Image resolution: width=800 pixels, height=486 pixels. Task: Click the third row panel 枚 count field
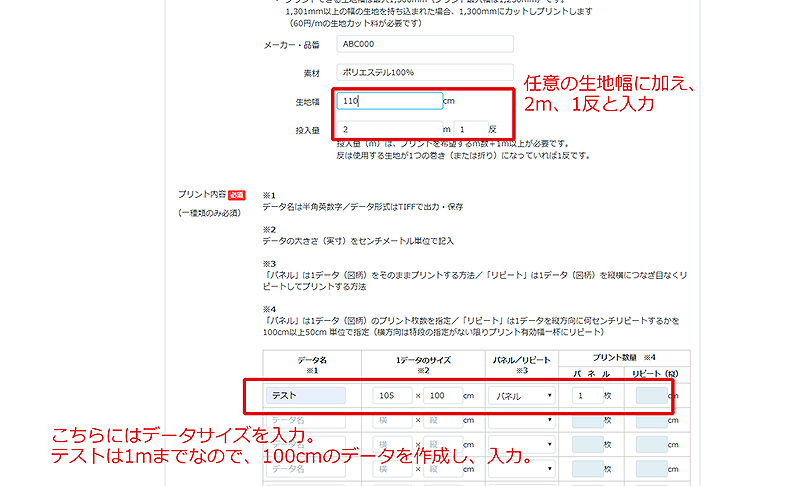pyautogui.click(x=586, y=445)
